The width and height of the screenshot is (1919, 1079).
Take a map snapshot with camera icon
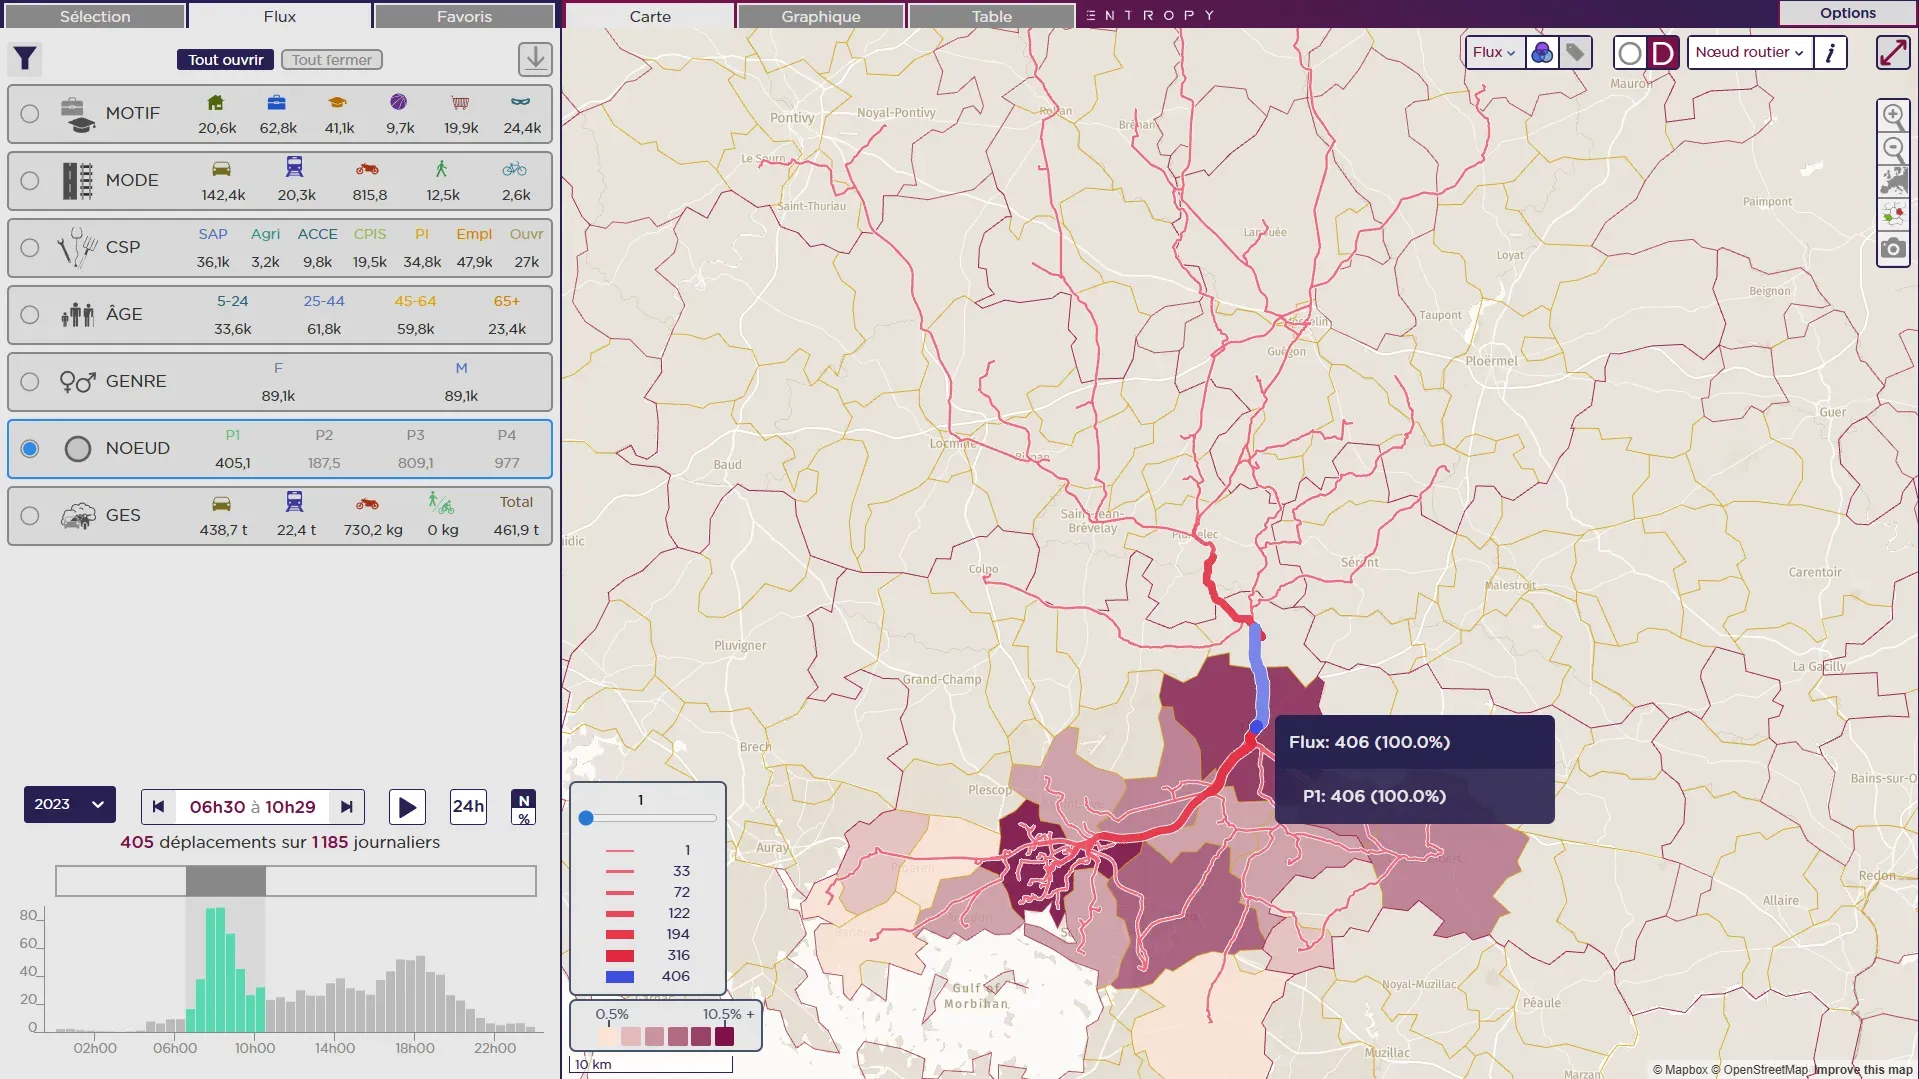coord(1893,248)
